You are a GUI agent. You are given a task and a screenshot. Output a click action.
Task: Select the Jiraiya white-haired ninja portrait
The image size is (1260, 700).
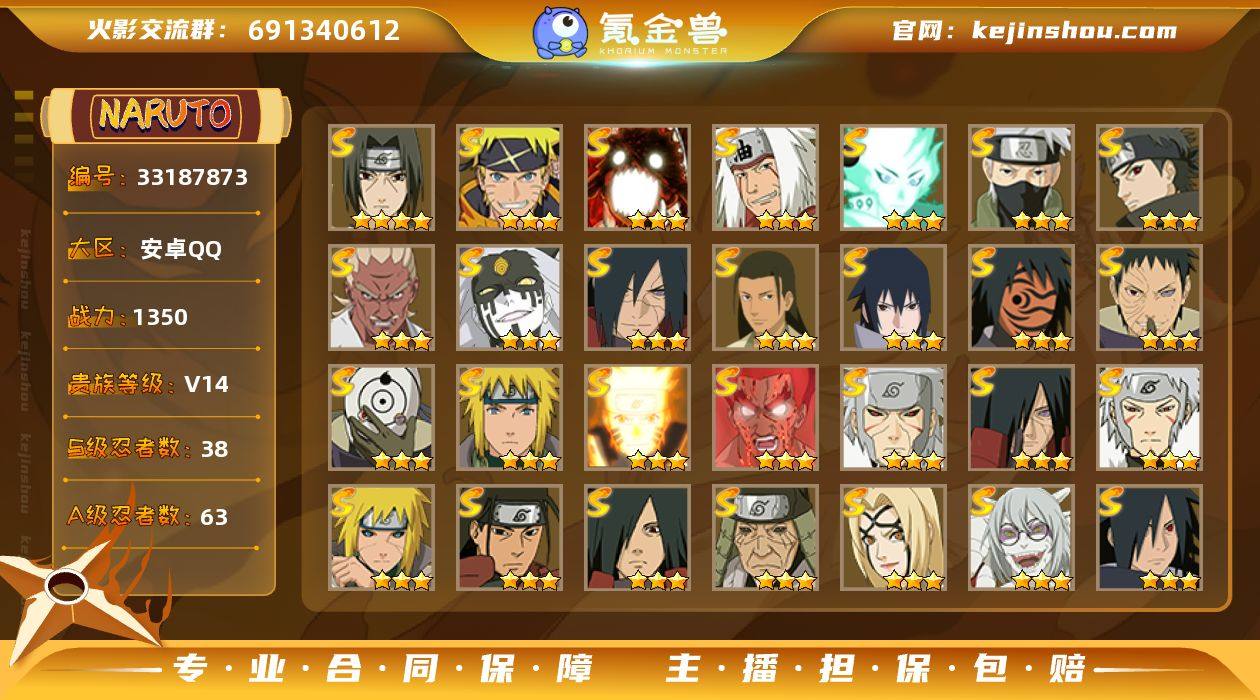point(765,177)
